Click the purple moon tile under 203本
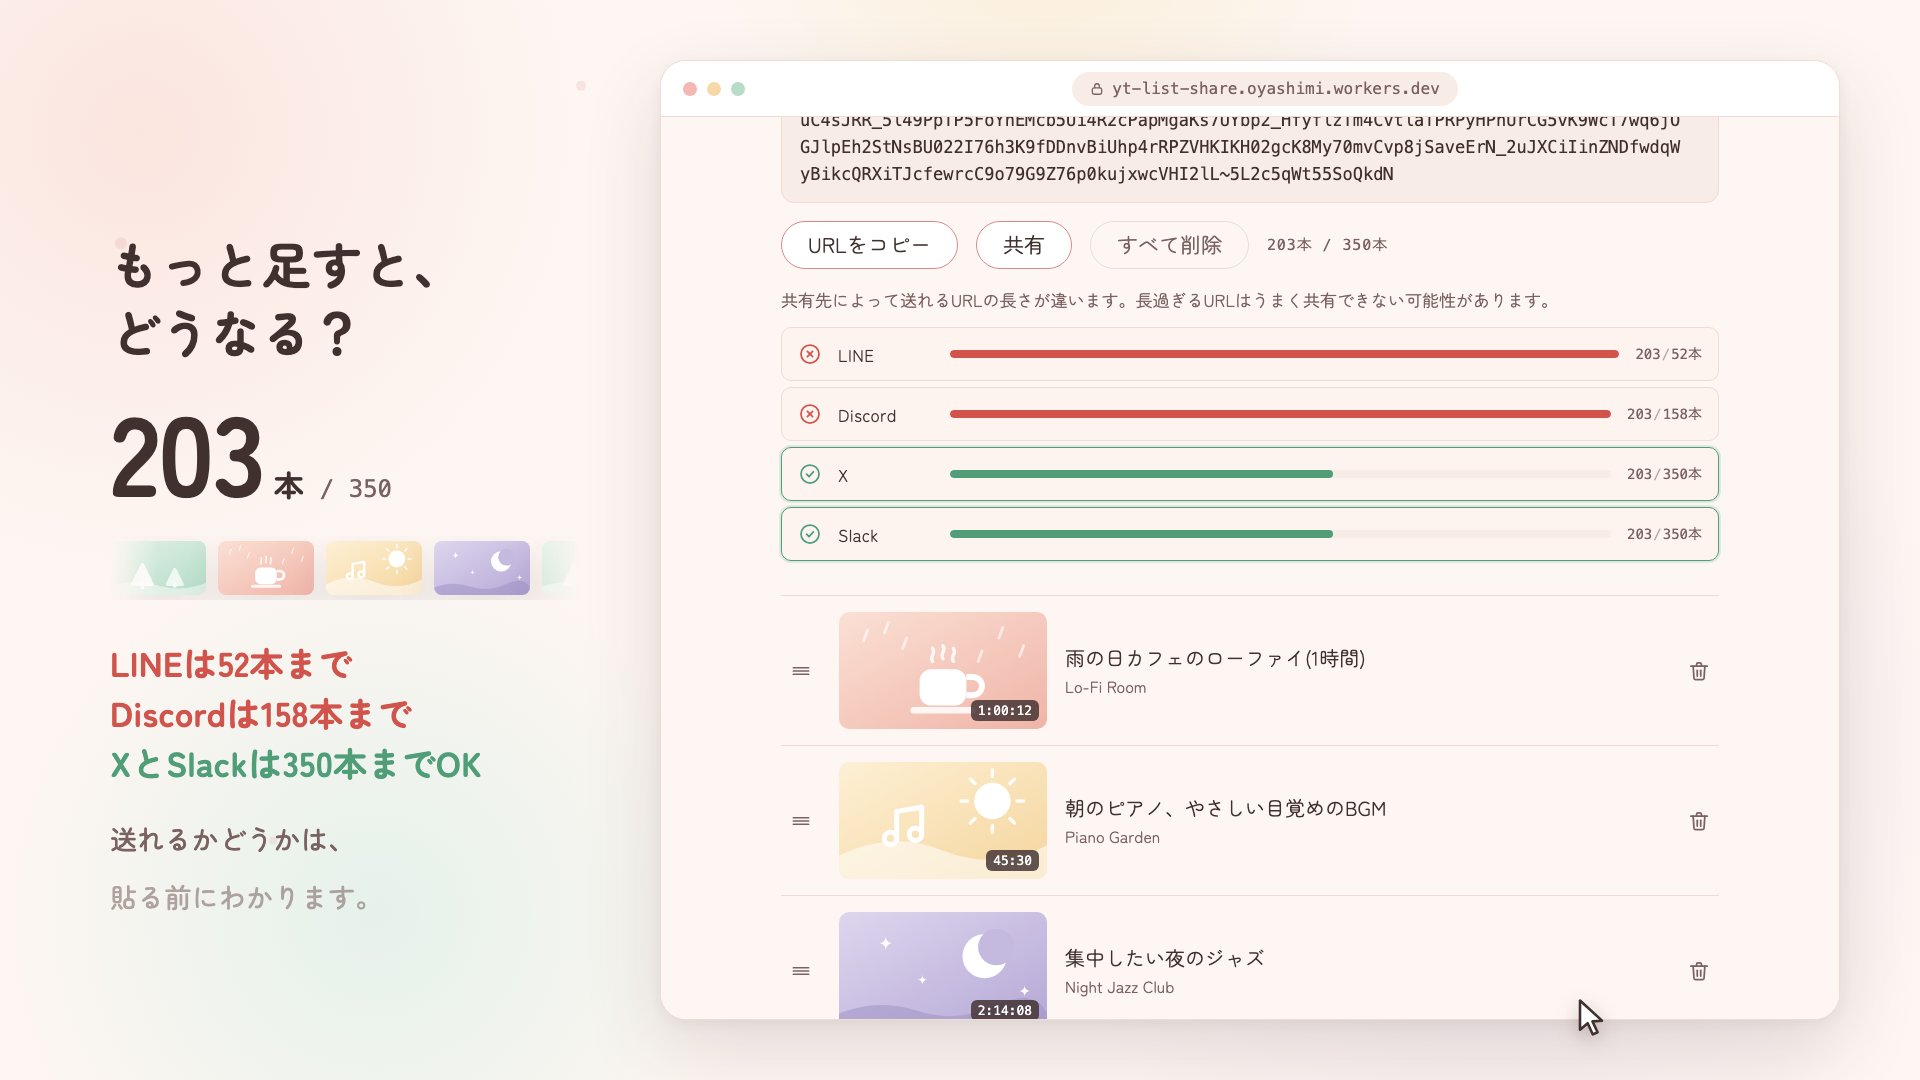 pyautogui.click(x=482, y=568)
